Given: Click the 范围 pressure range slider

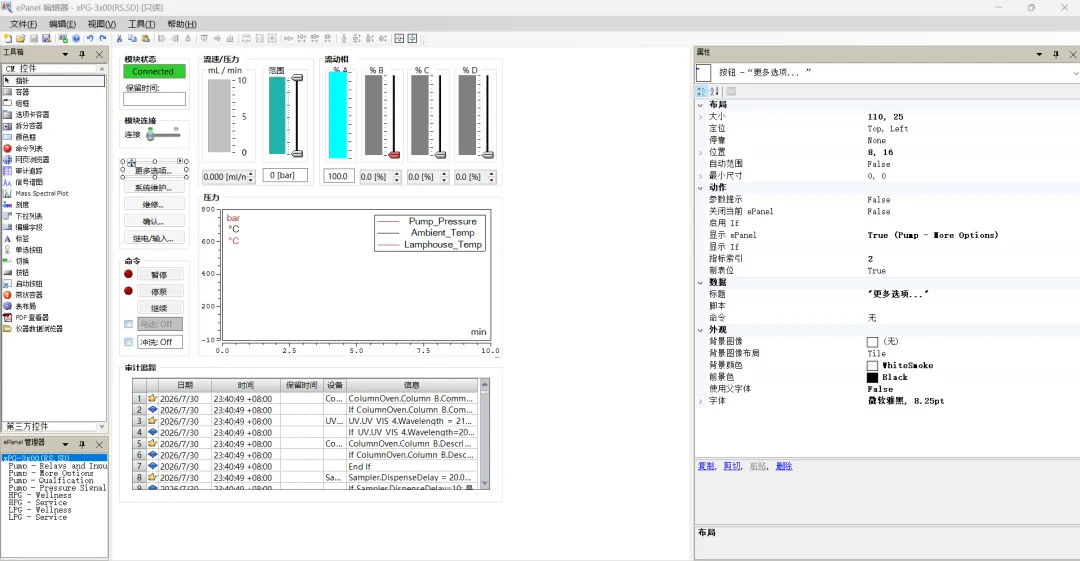Looking at the screenshot, I should [x=297, y=116].
